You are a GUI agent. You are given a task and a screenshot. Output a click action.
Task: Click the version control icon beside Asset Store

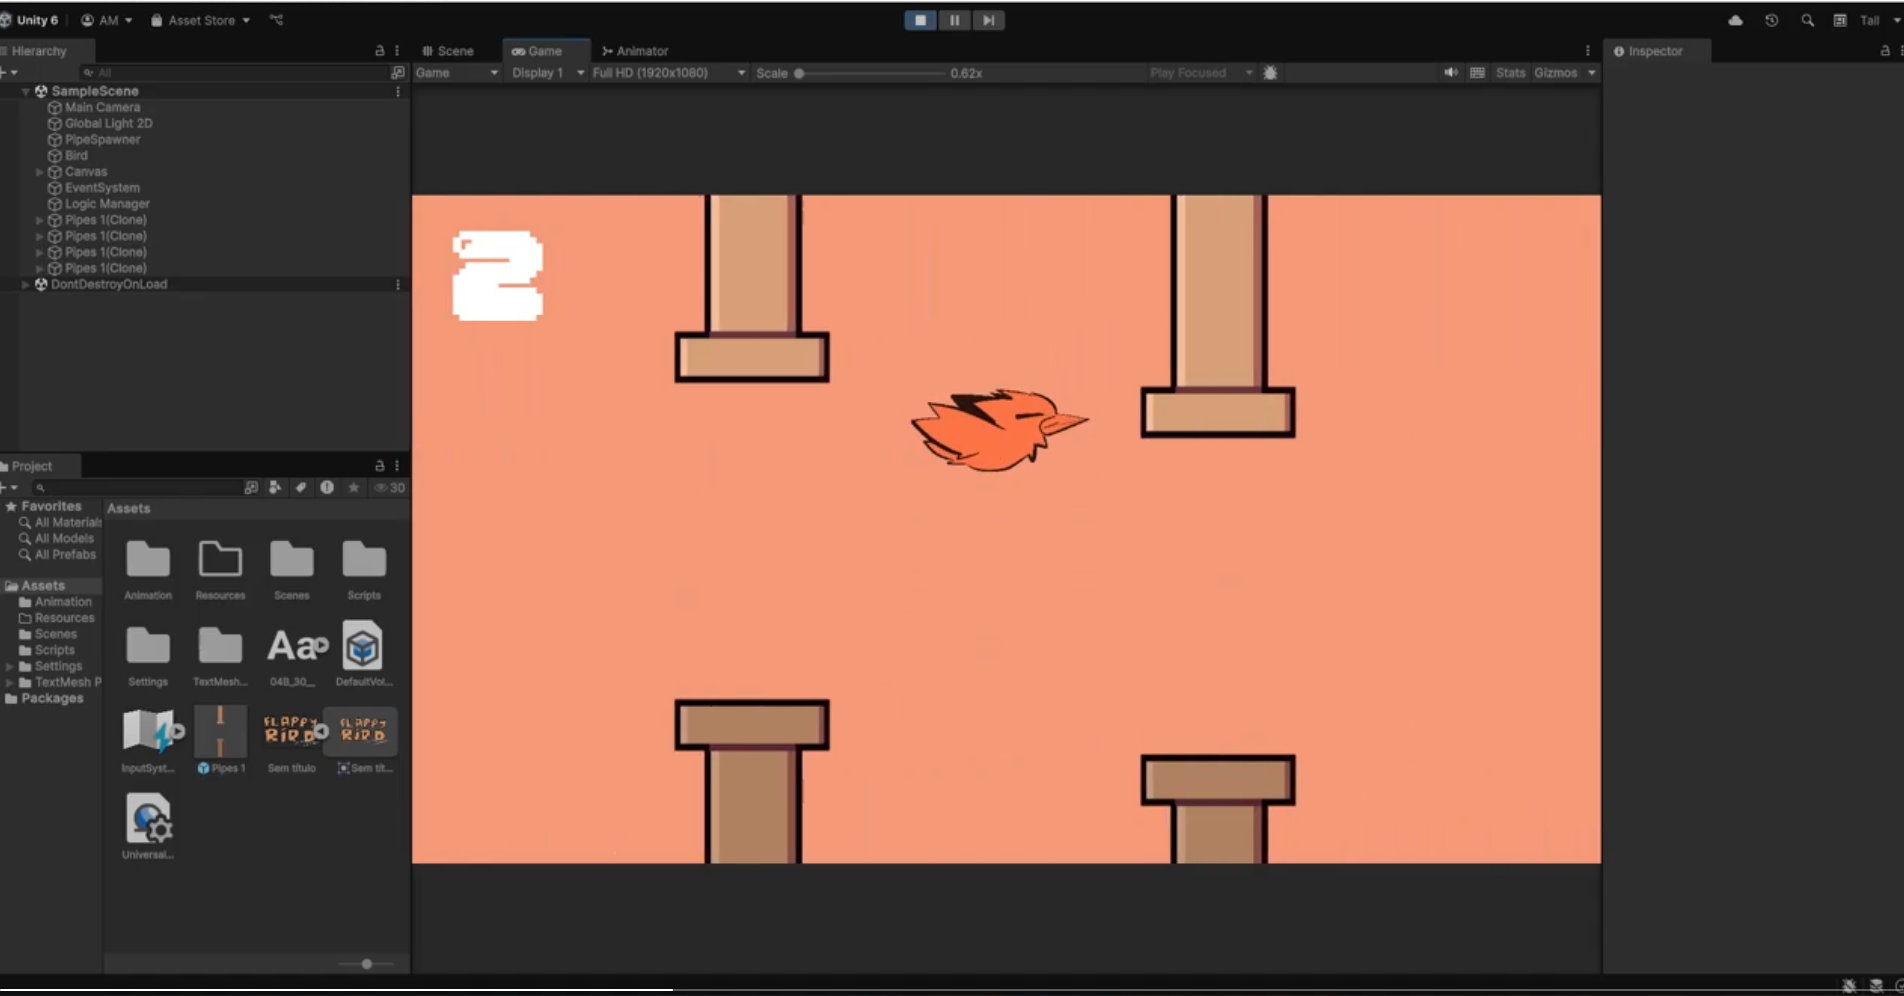coord(276,20)
